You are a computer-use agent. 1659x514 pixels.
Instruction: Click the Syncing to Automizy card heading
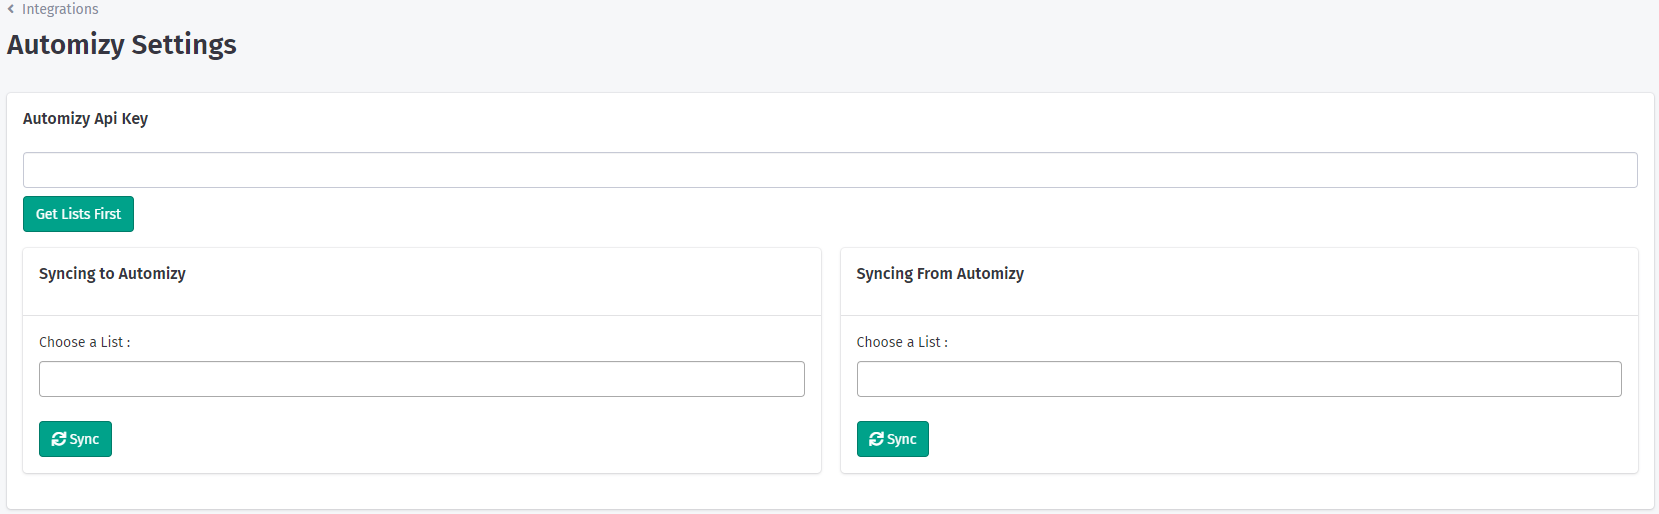(112, 274)
